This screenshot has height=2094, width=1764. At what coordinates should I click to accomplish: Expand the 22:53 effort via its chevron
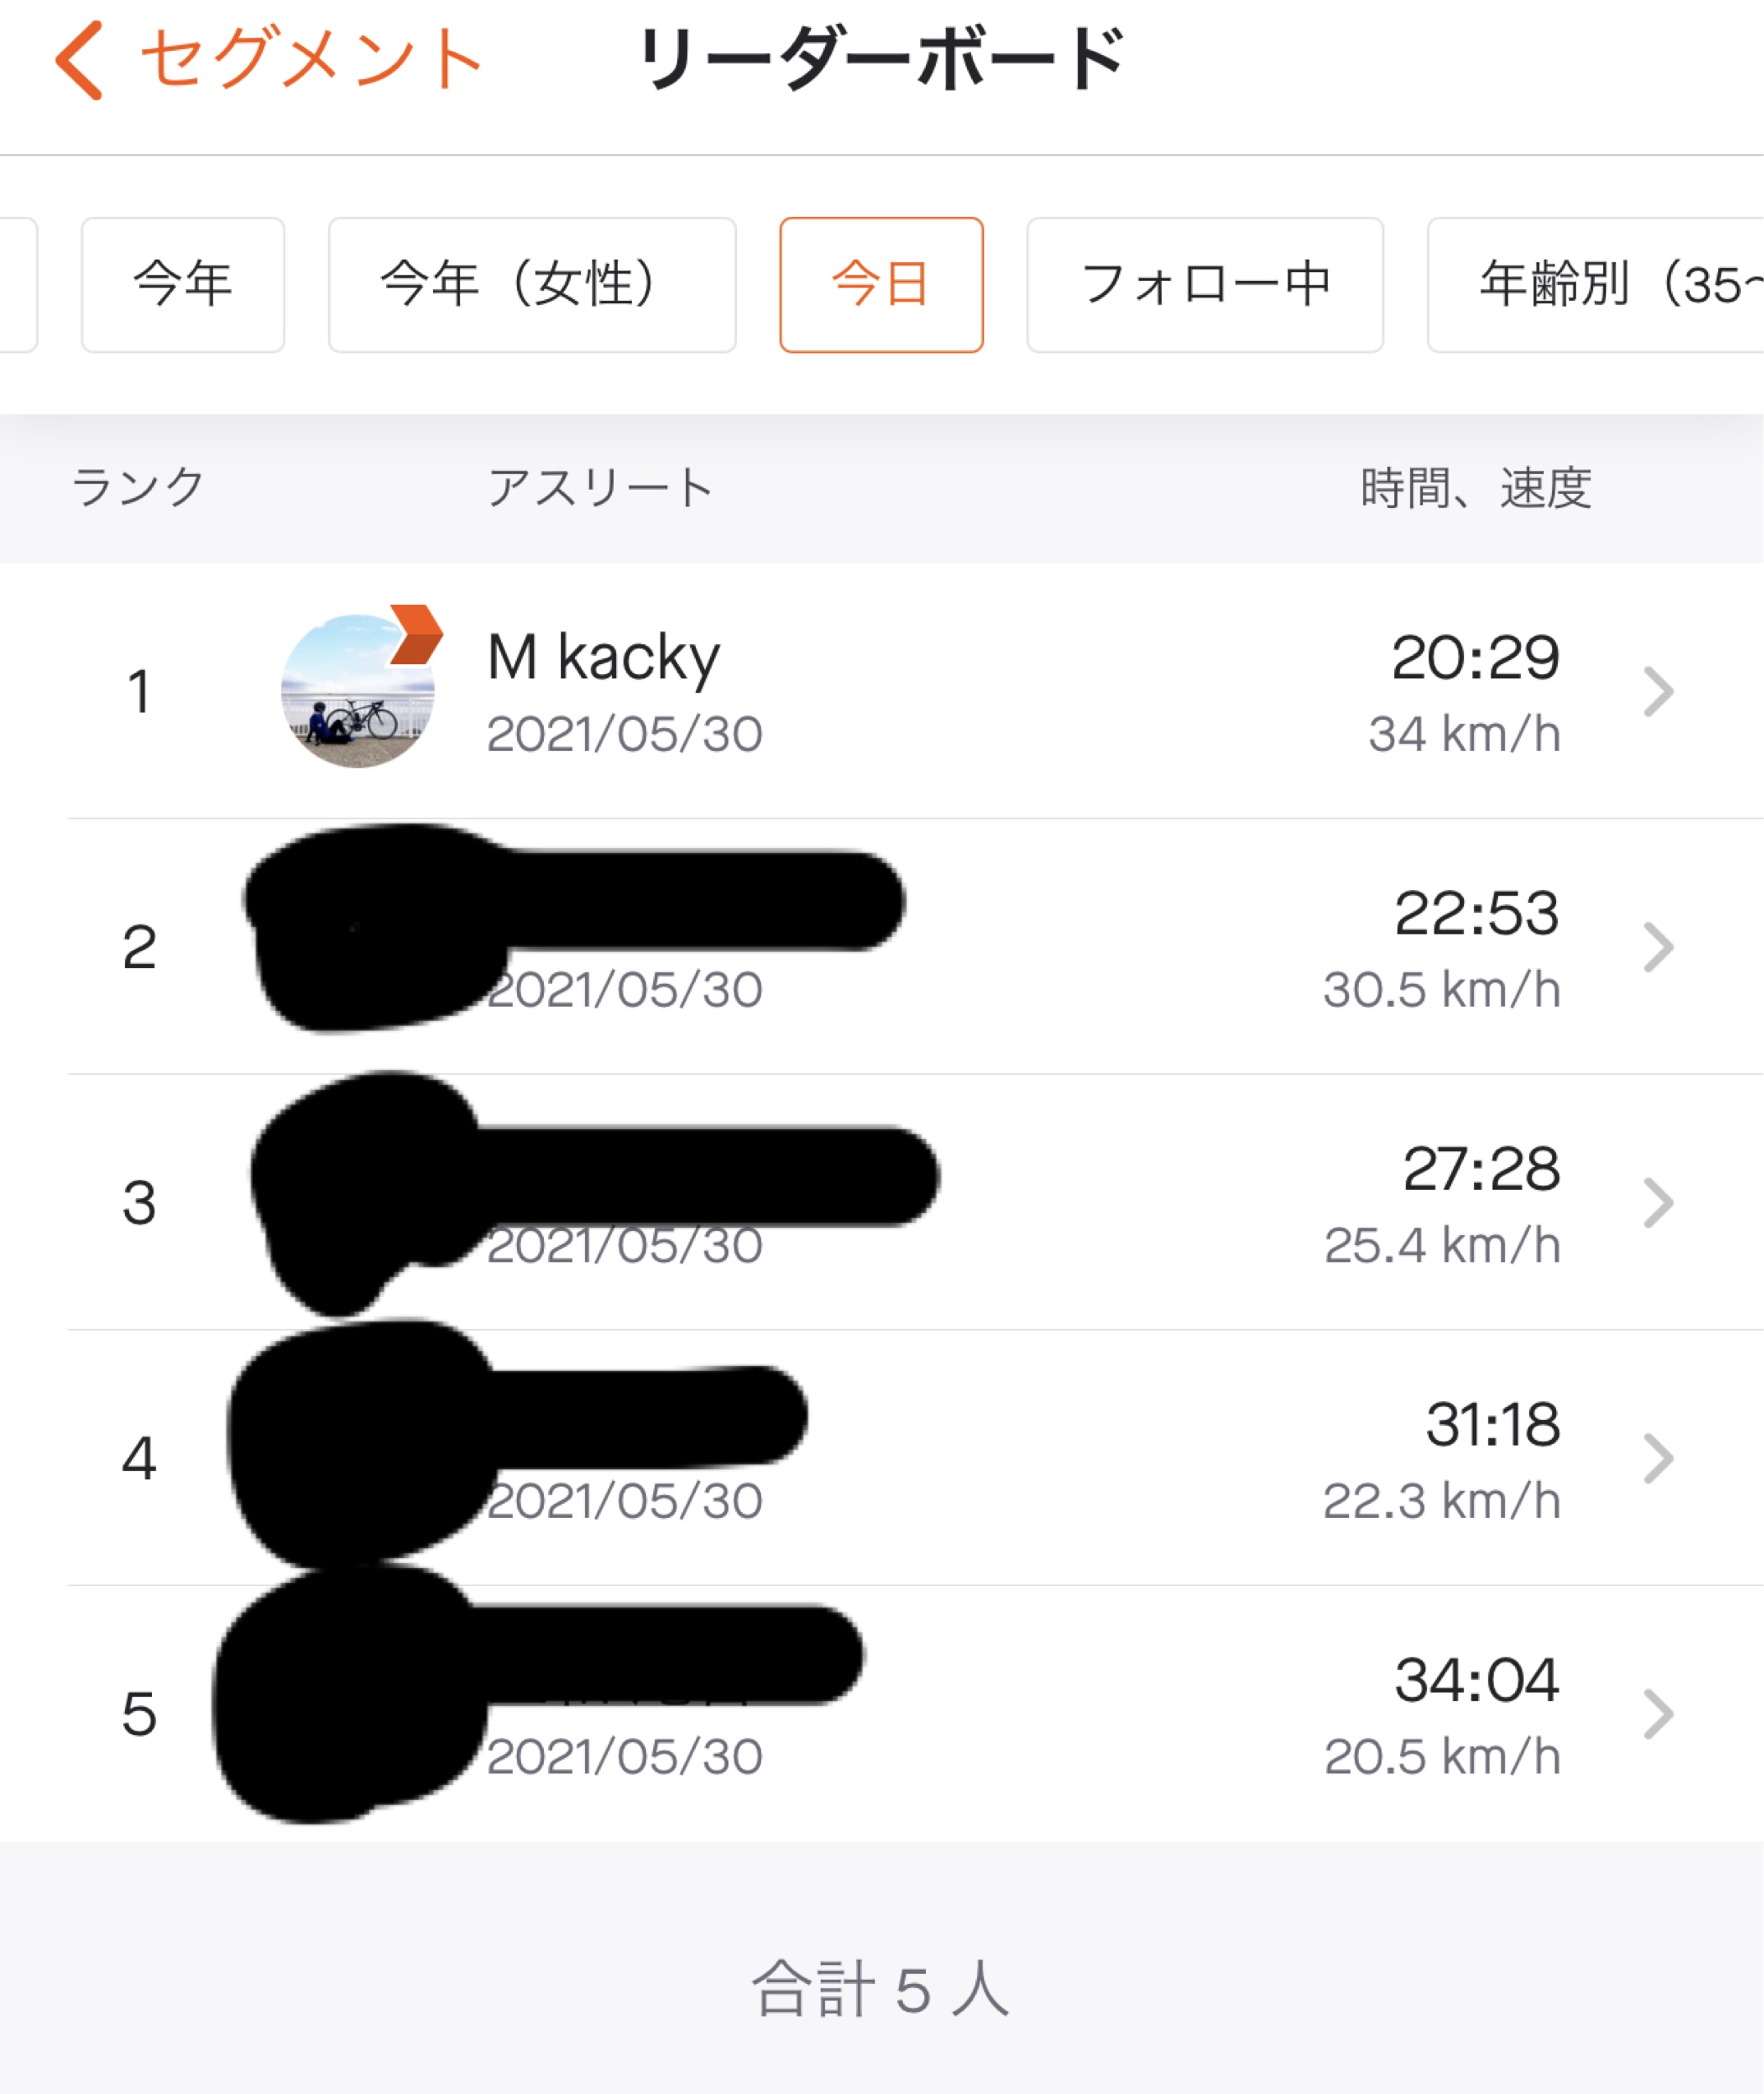(x=1658, y=947)
